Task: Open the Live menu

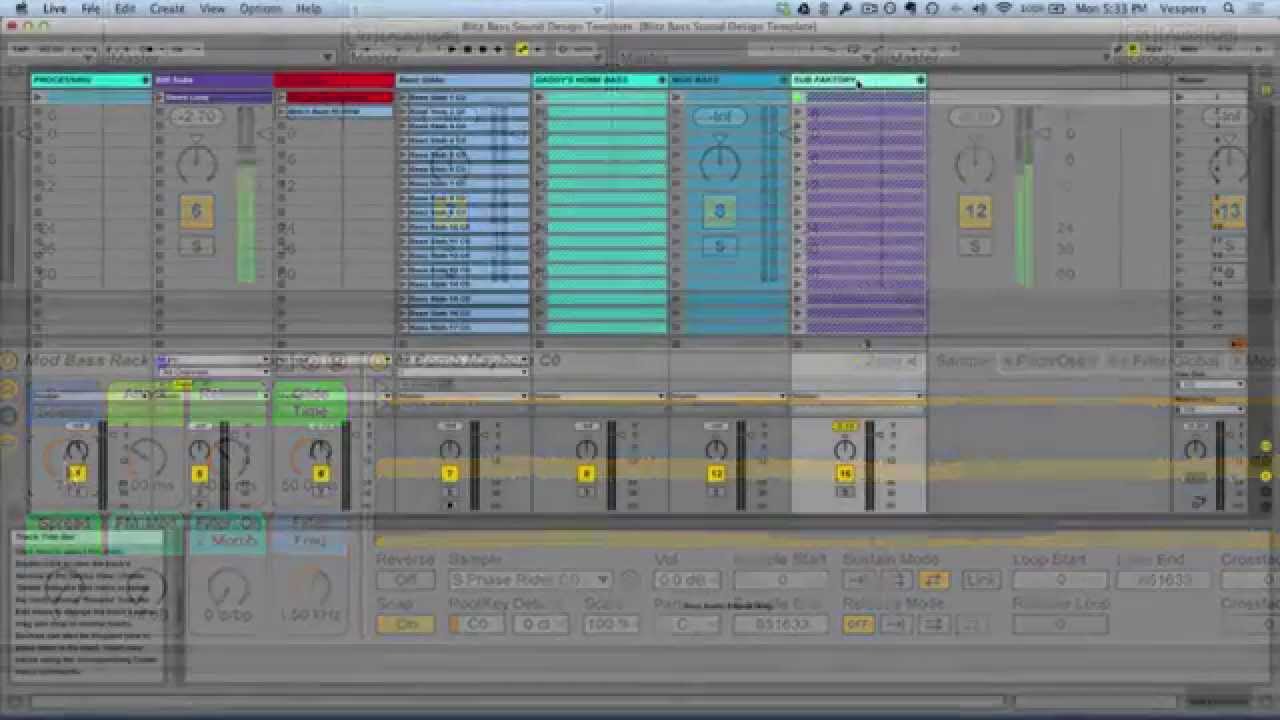Action: 54,8
